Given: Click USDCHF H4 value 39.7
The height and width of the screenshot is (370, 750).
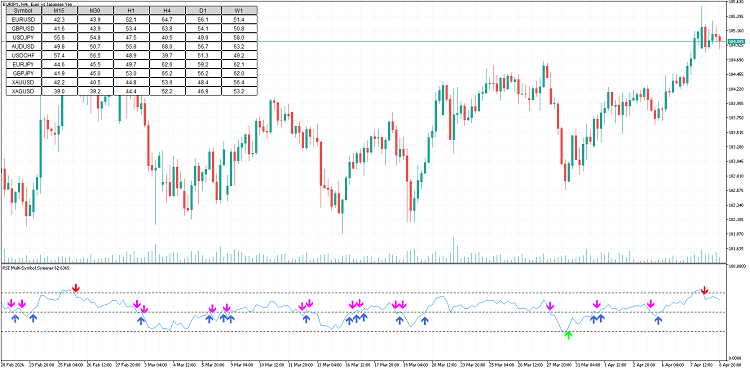Looking at the screenshot, I should click(167, 55).
